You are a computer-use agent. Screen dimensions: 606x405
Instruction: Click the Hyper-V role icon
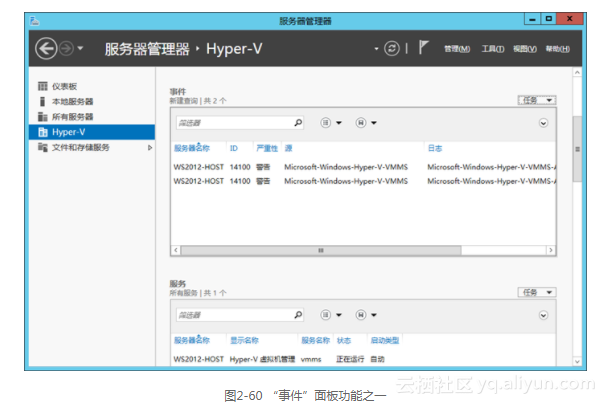click(43, 132)
